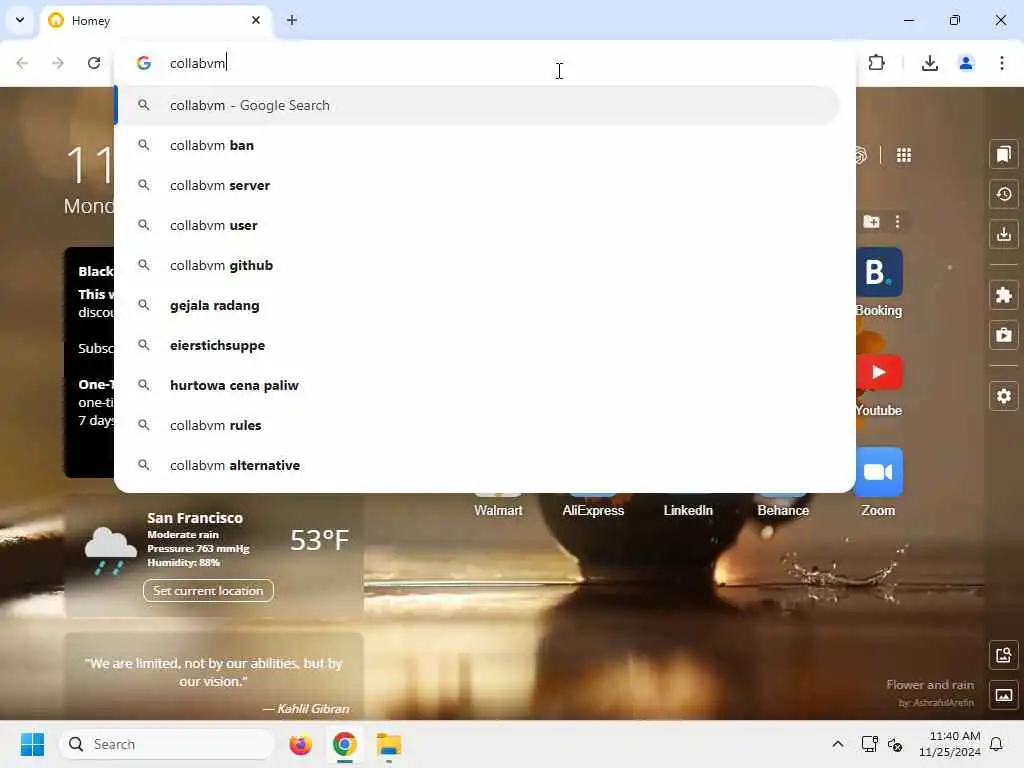Click the image search icon in sidebar
Viewport: 1024px width, 768px height.
click(1004, 654)
